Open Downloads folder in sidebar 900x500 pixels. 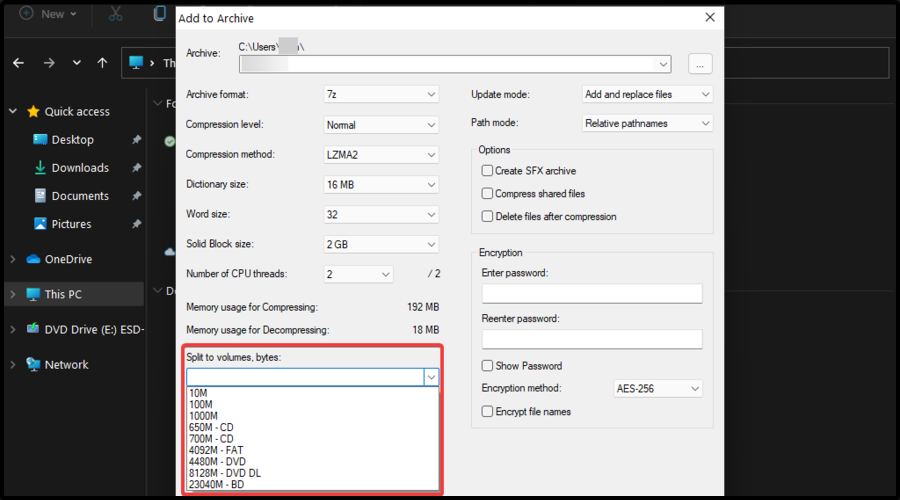[80, 168]
